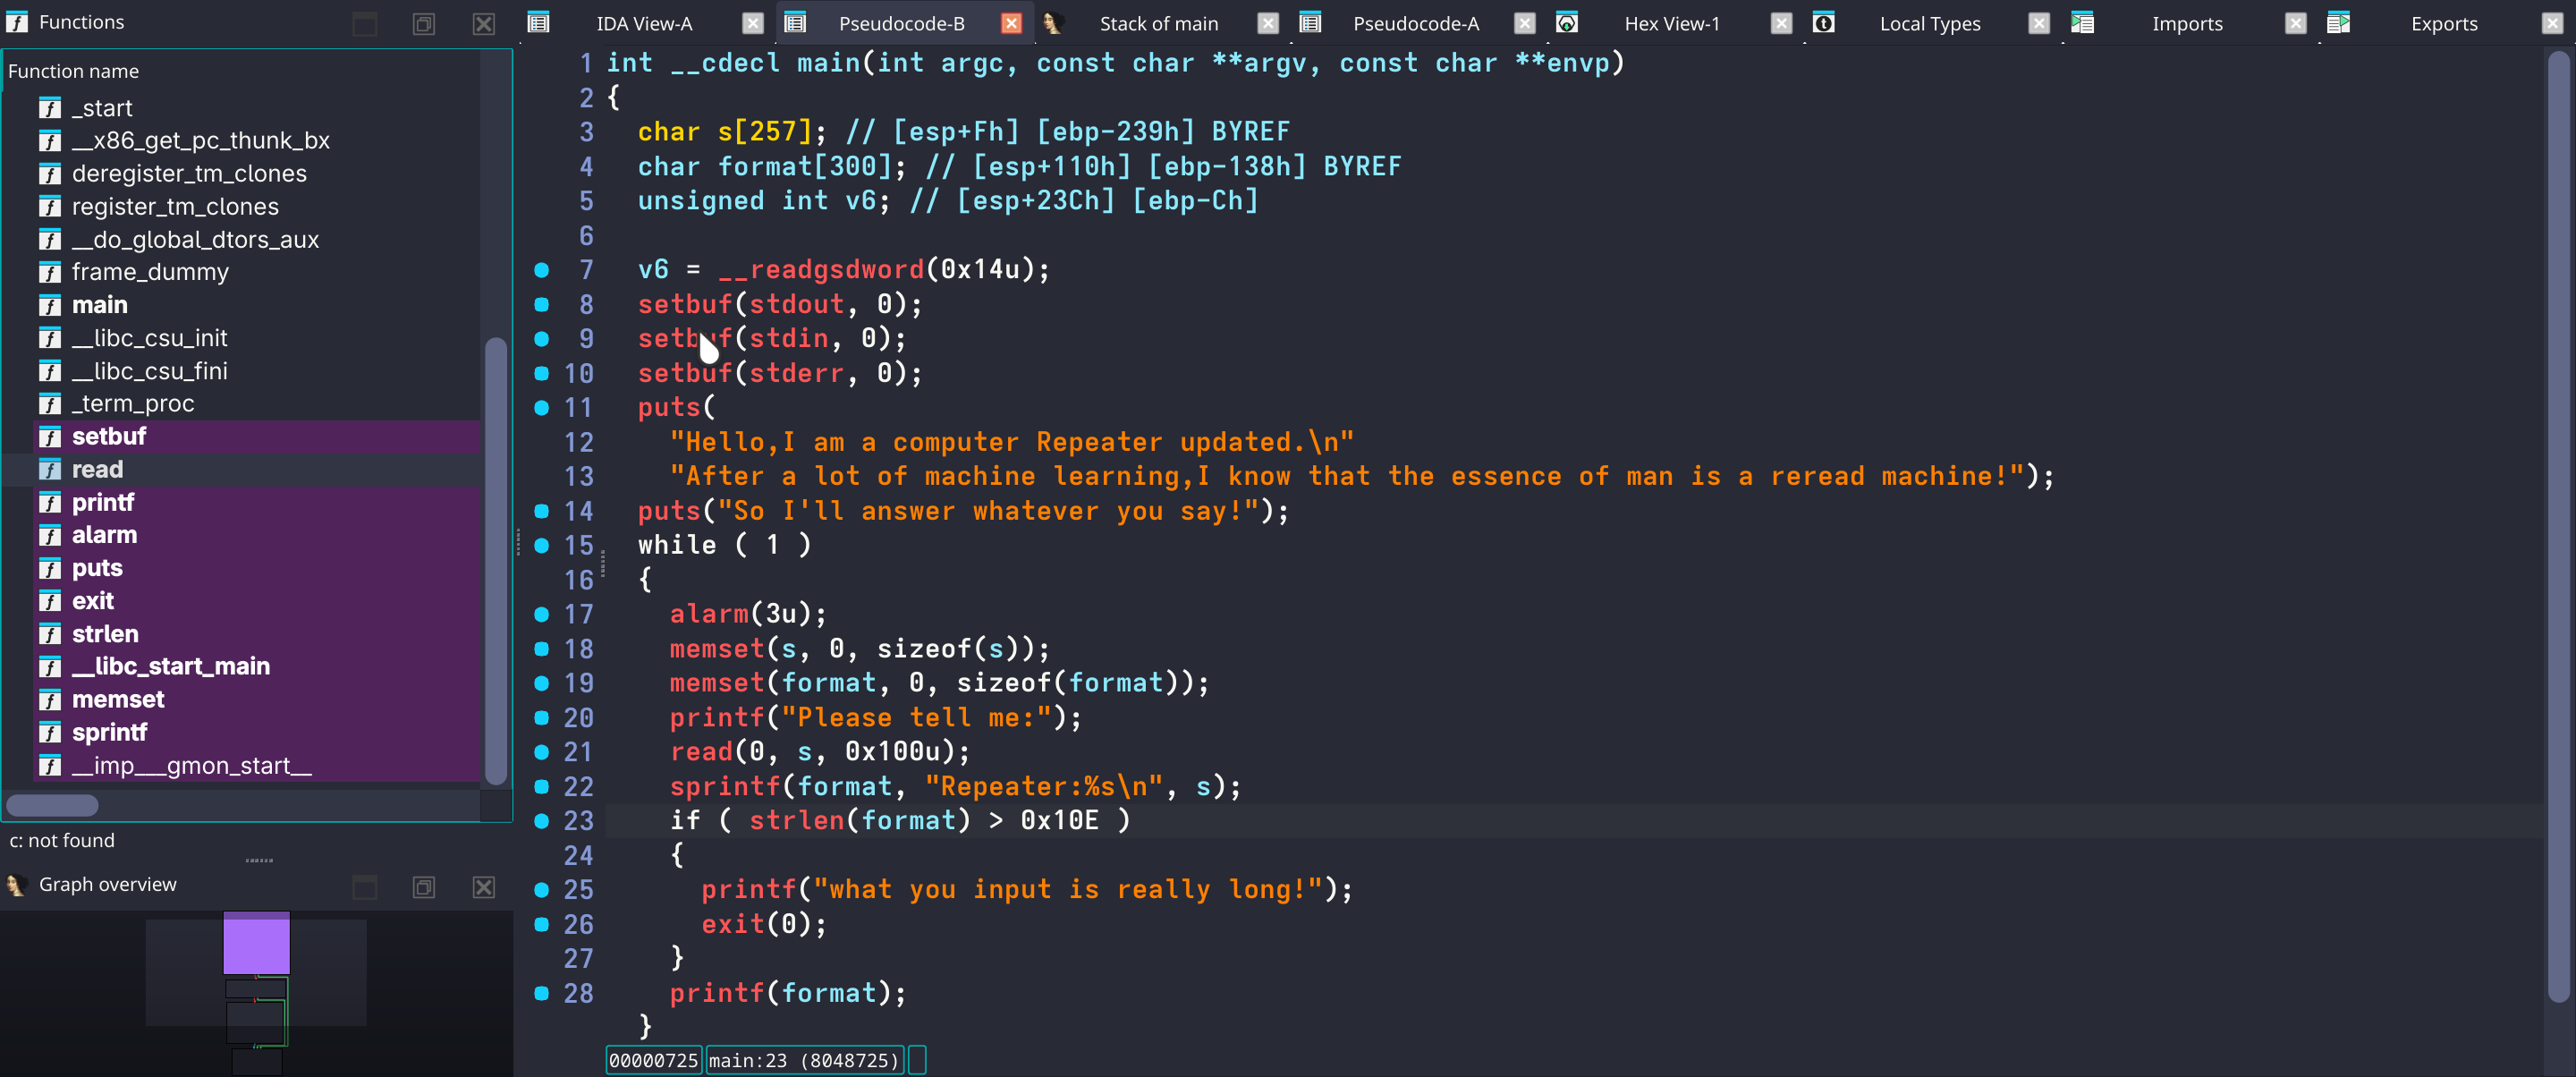
Task: Click the Graph overview panel icon
Action: (17, 885)
